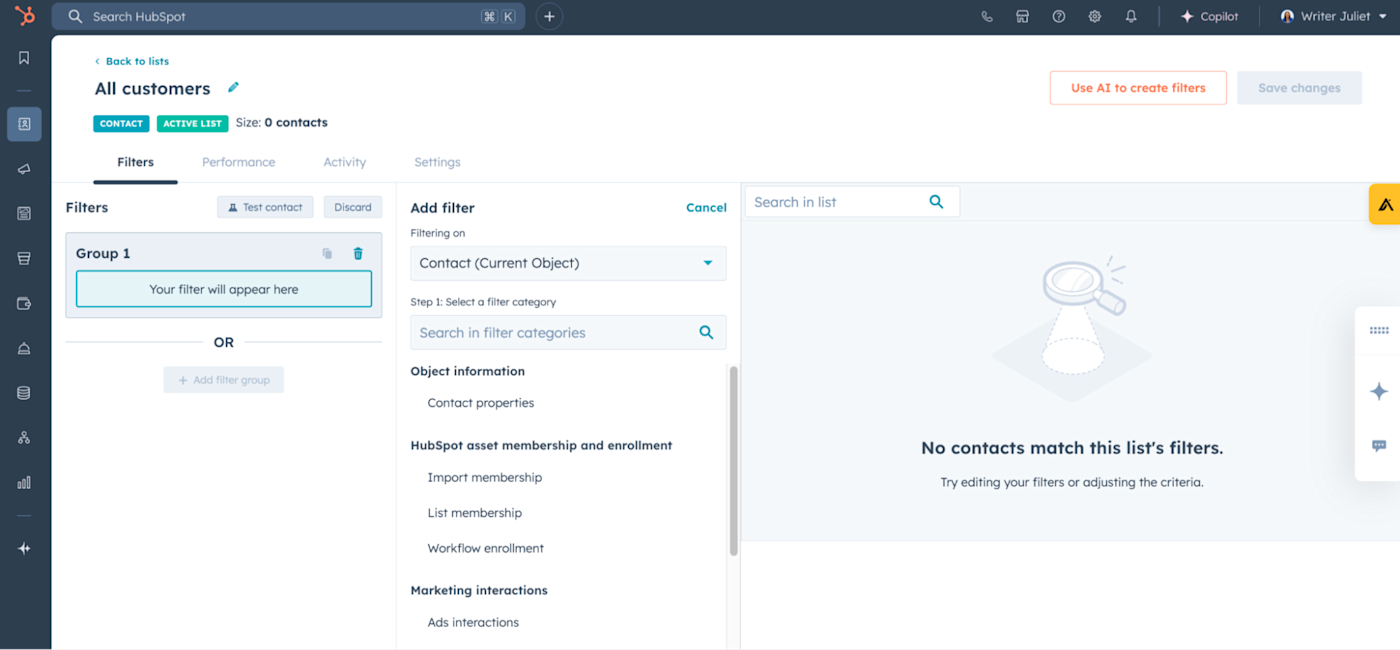Open the bookmarks icon in sidebar
This screenshot has height=650, width=1400.
24,58
